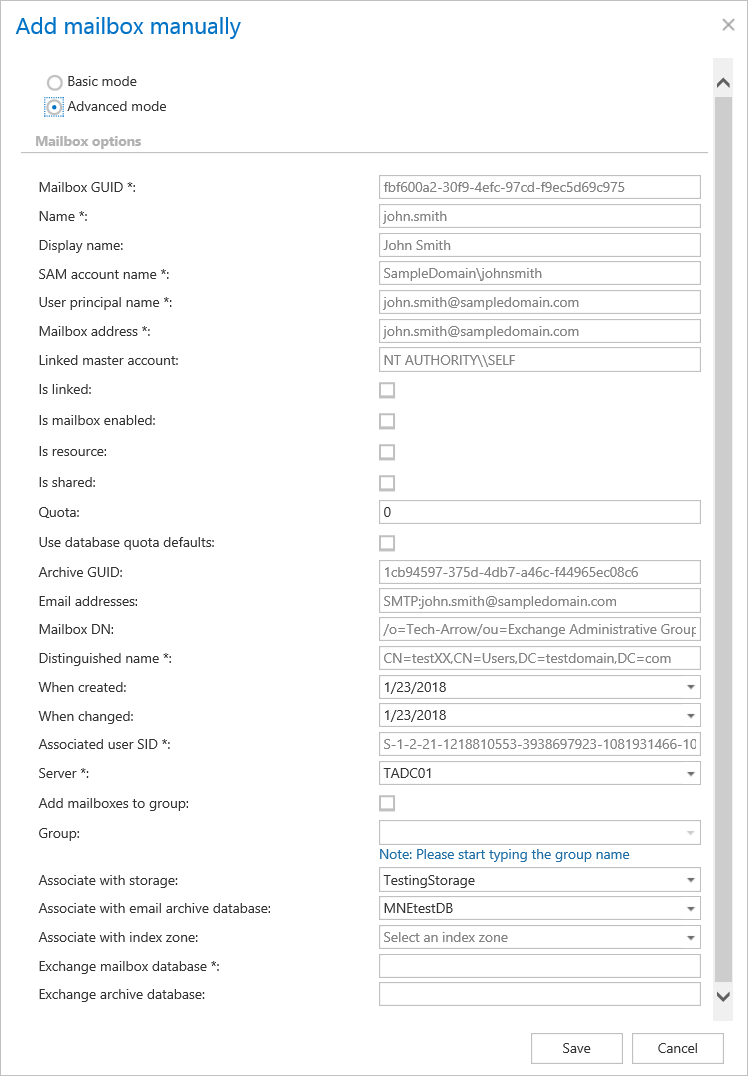
Task: Click the Save button
Action: 576,1048
